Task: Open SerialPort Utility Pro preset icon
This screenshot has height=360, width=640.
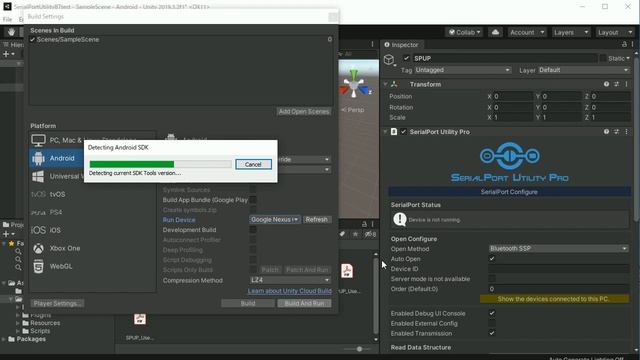Action: [616, 131]
